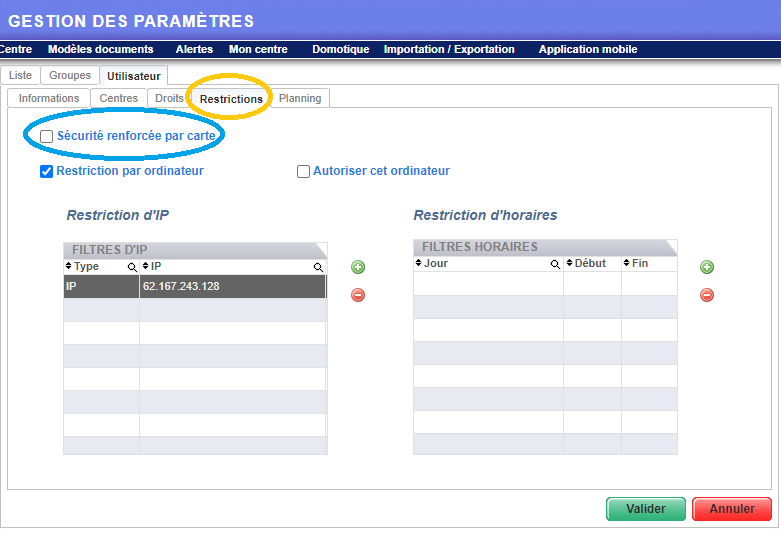Cancel with the red Annuler button

click(x=731, y=509)
